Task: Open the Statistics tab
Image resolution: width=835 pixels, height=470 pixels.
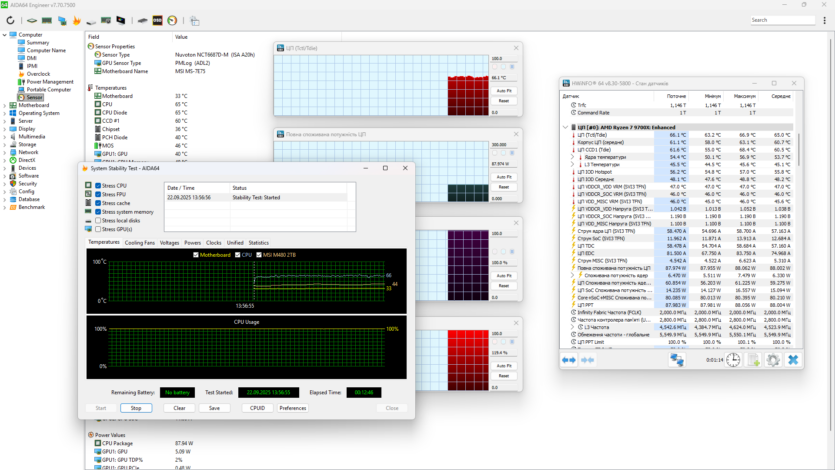Action: (x=258, y=242)
